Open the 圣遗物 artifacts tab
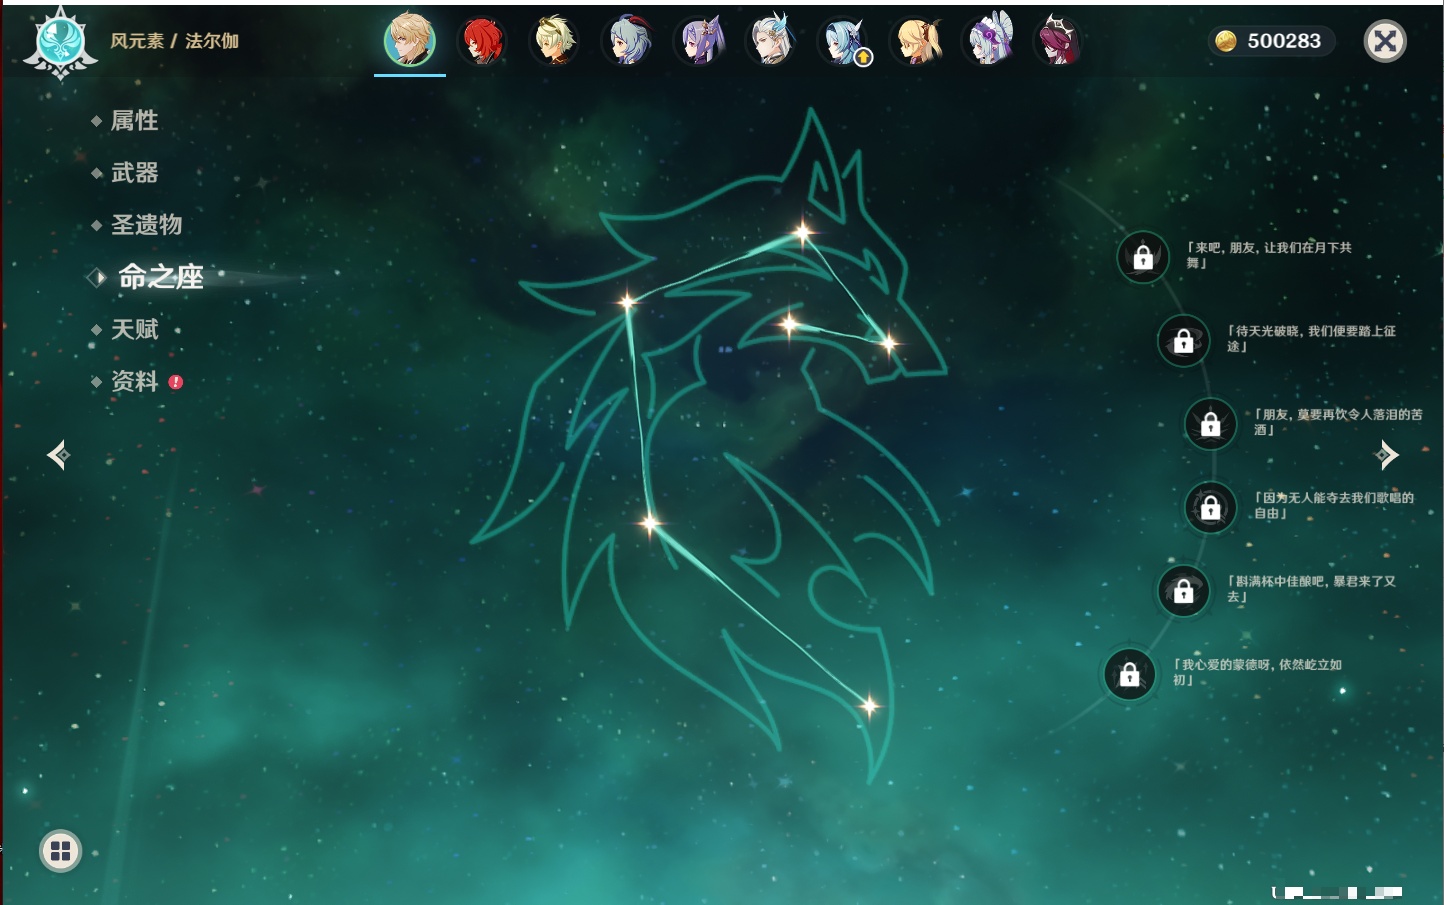This screenshot has height=905, width=1444. click(x=146, y=225)
